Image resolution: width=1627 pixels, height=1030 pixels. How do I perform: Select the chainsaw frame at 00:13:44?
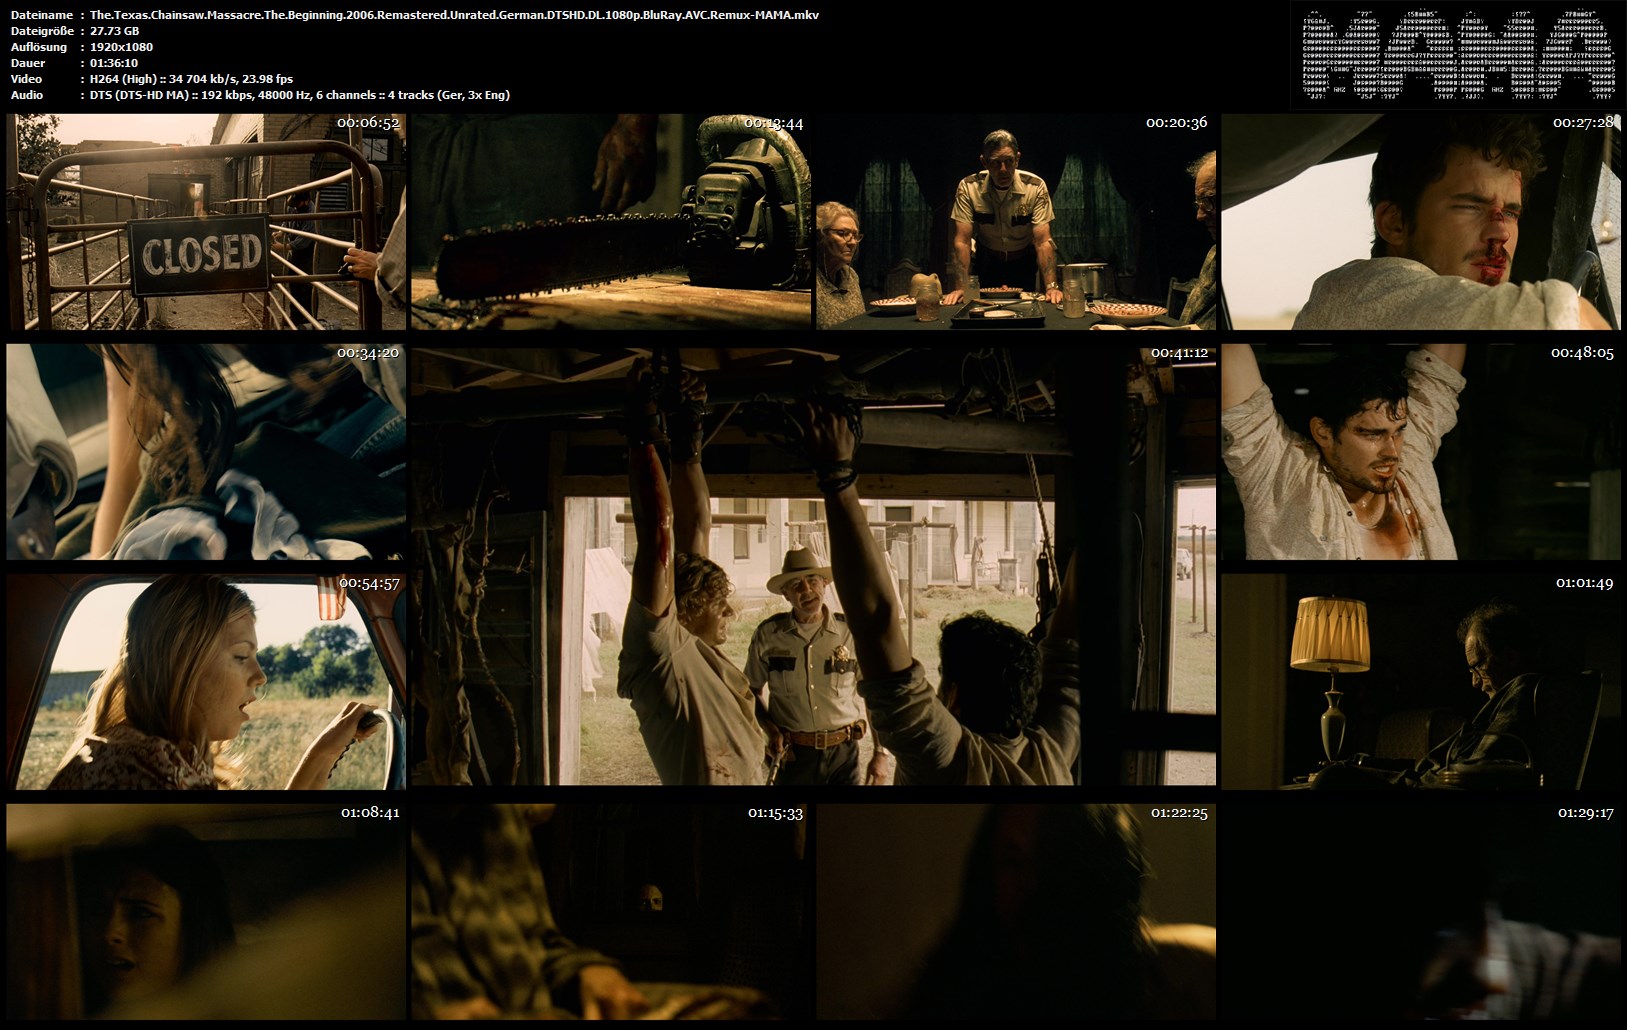point(611,221)
